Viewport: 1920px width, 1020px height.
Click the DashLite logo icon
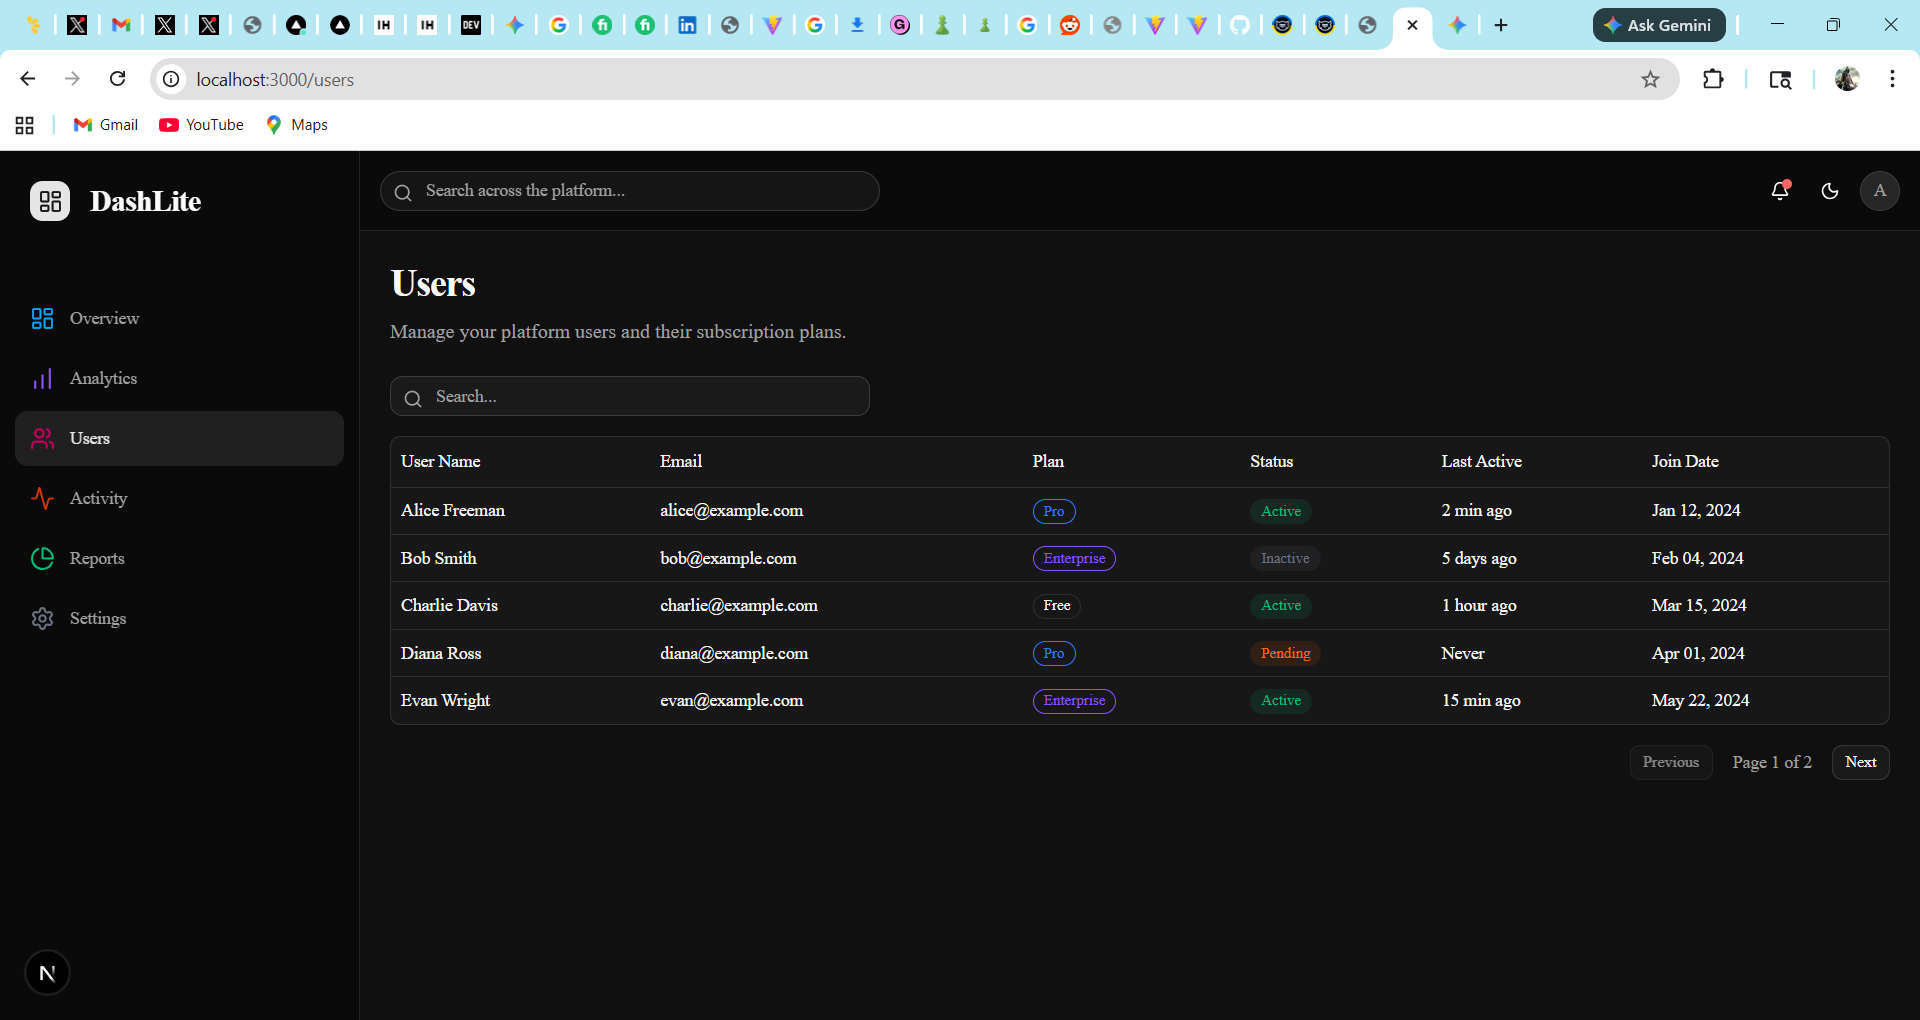[49, 200]
